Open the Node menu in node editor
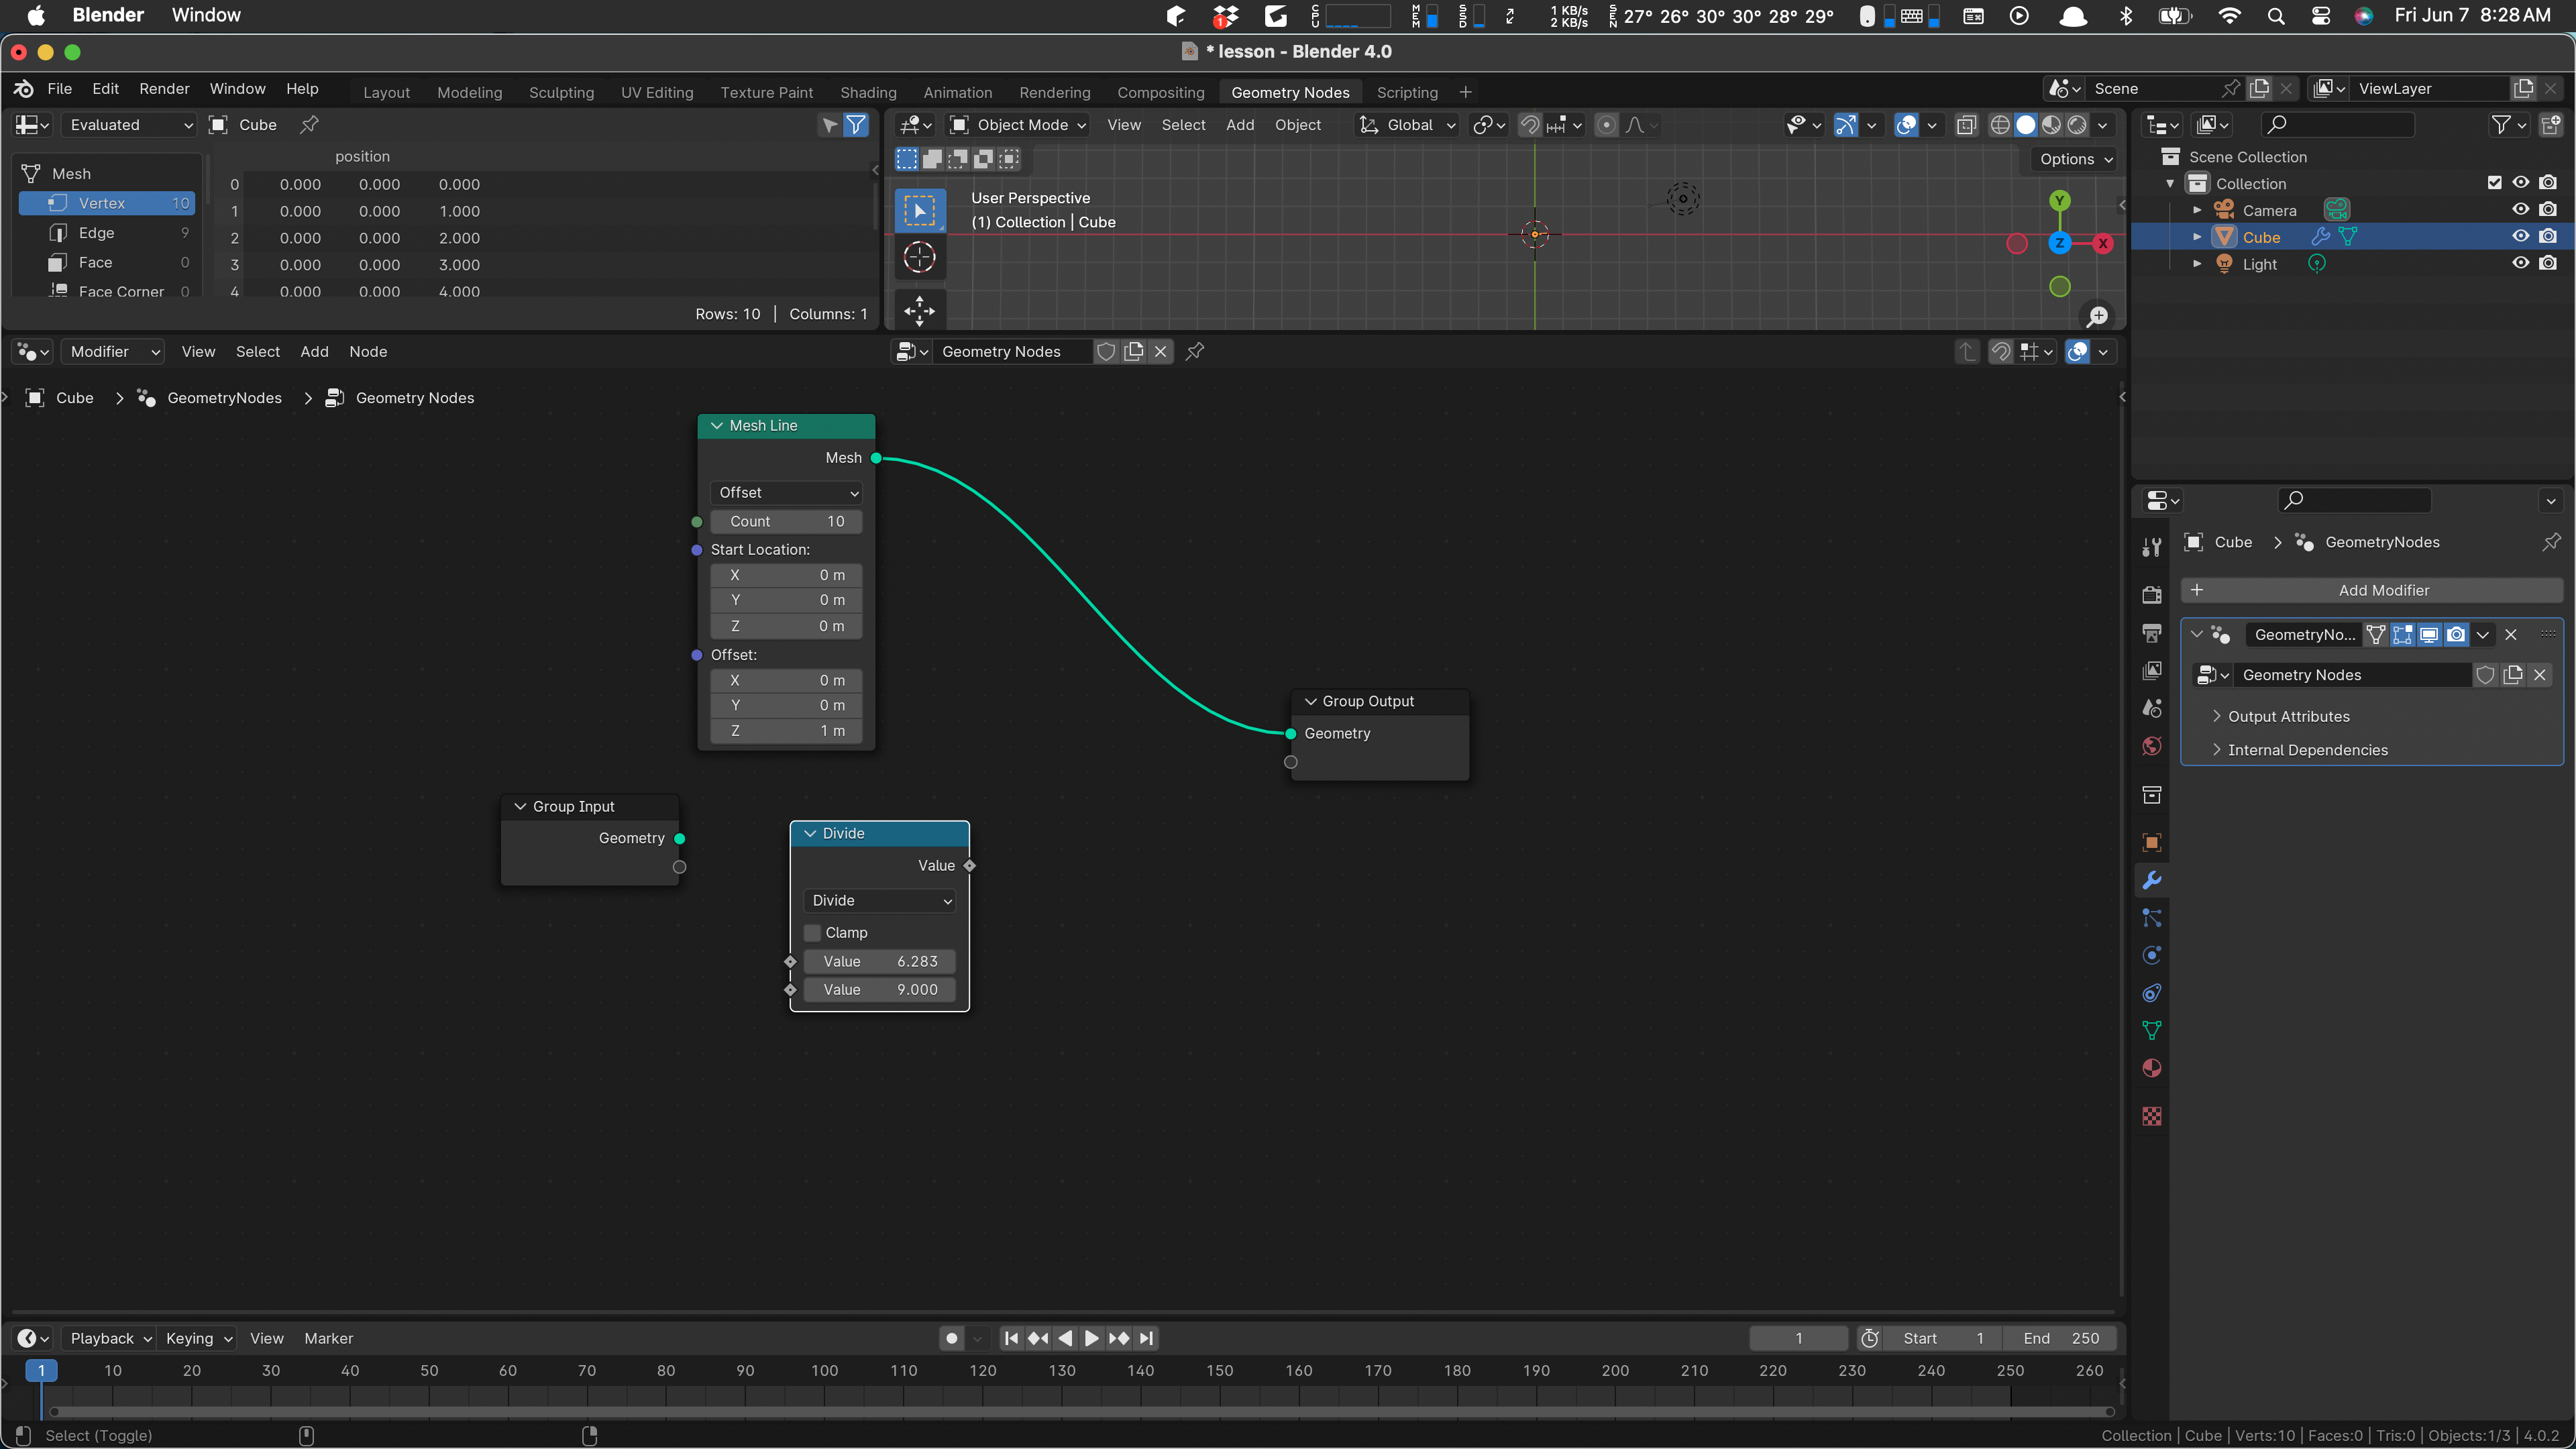2576x1449 pixels. (368, 351)
